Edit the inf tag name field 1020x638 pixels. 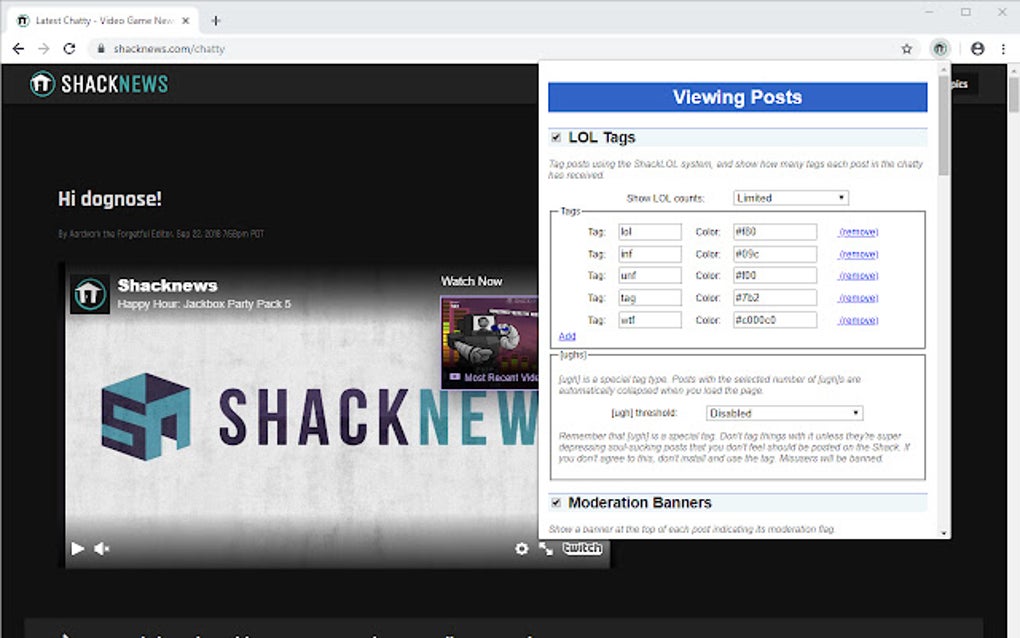click(x=650, y=254)
